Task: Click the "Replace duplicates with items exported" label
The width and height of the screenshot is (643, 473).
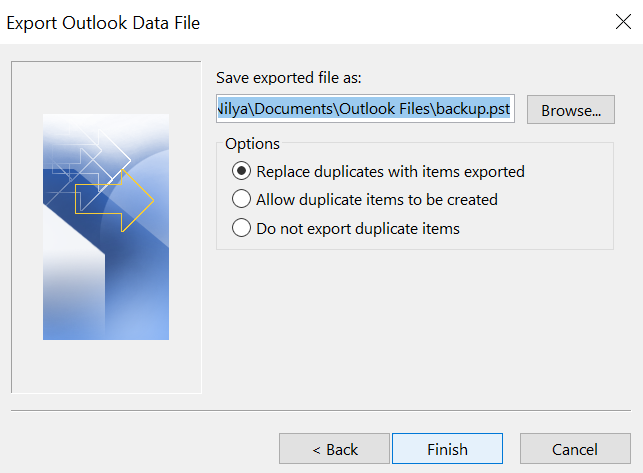Action: [390, 171]
